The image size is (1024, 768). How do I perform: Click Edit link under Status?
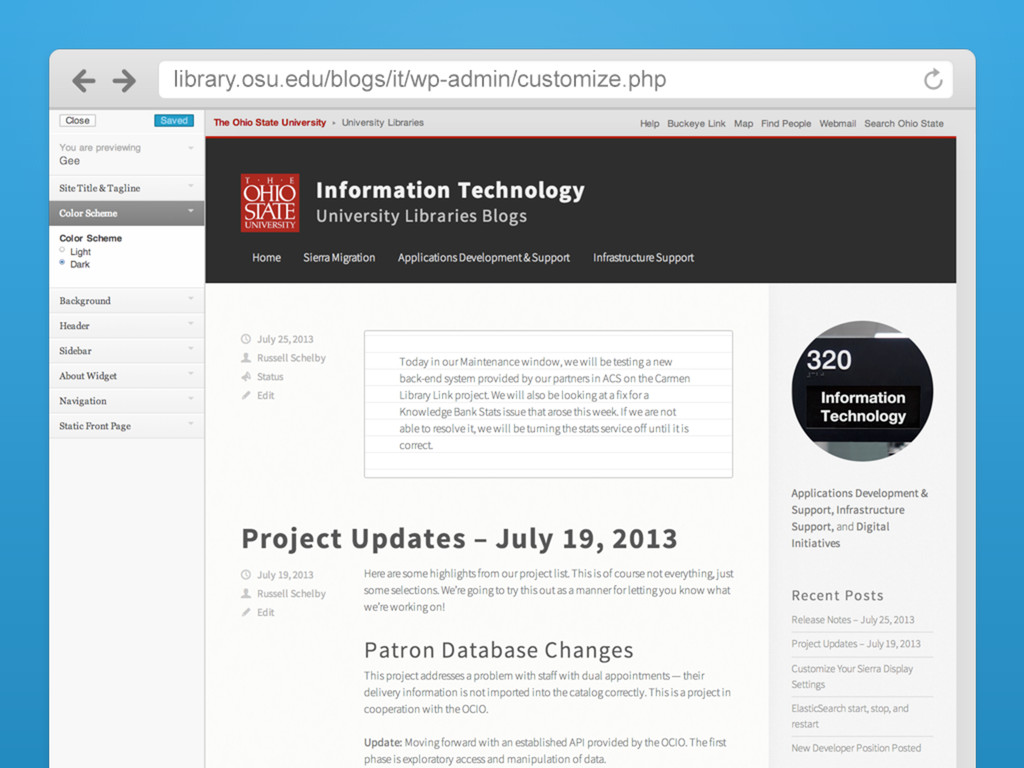coord(265,395)
